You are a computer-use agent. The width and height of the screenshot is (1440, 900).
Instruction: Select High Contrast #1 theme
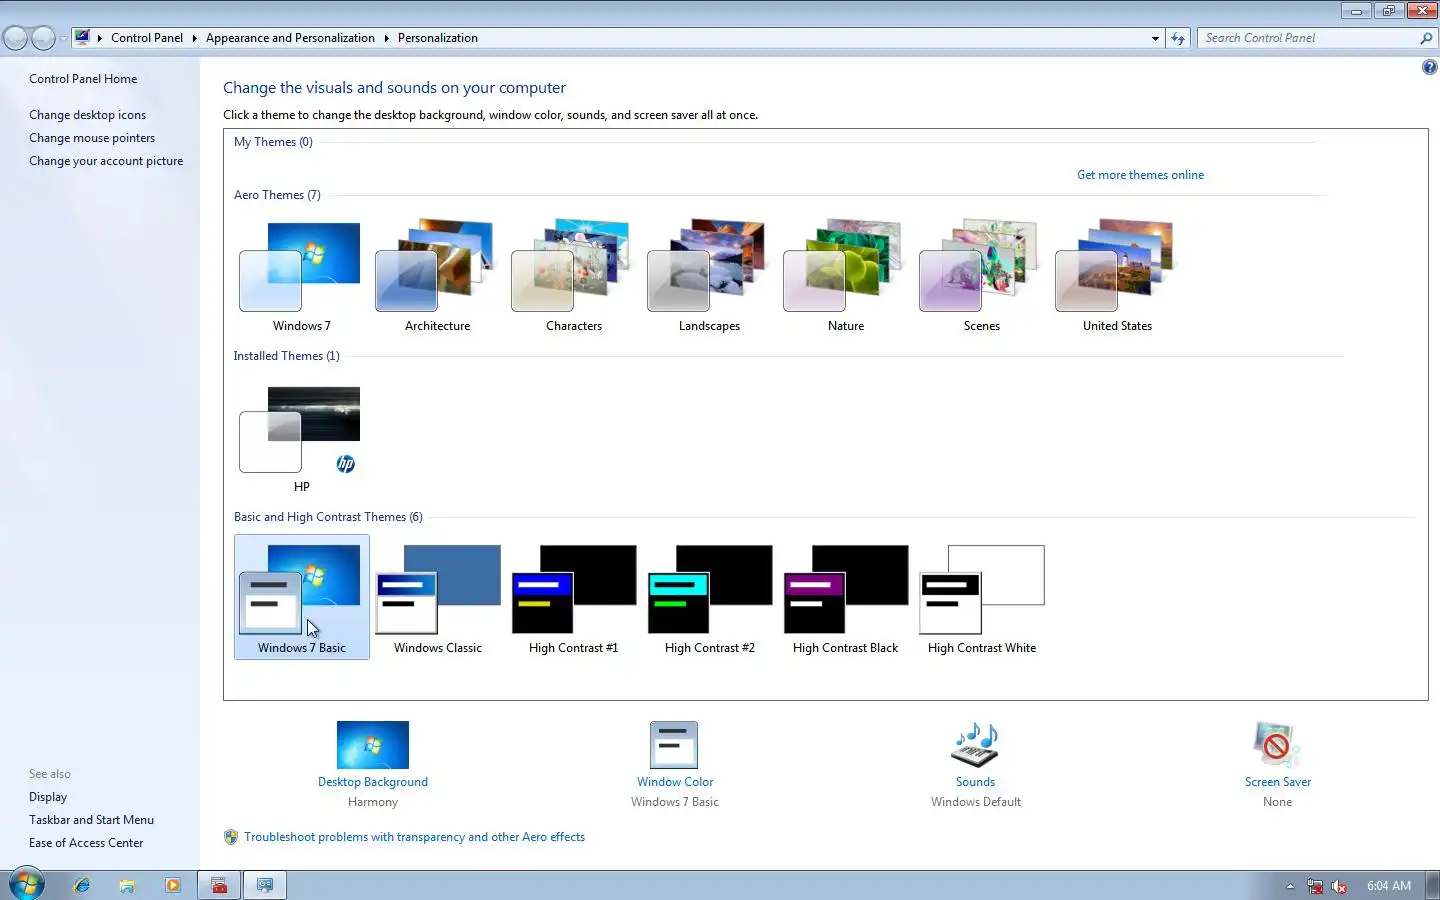(573, 597)
